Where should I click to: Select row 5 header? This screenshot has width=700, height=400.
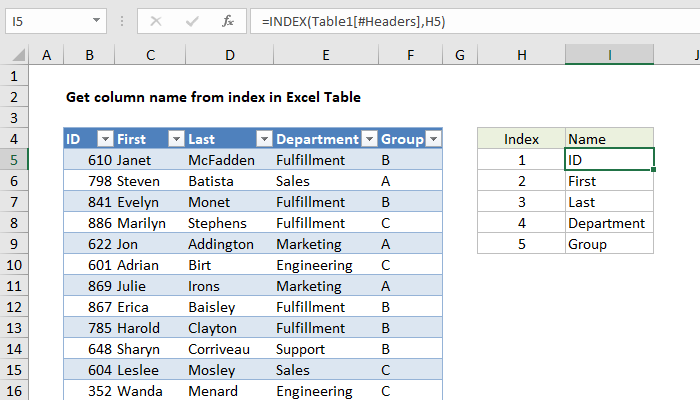(14, 160)
